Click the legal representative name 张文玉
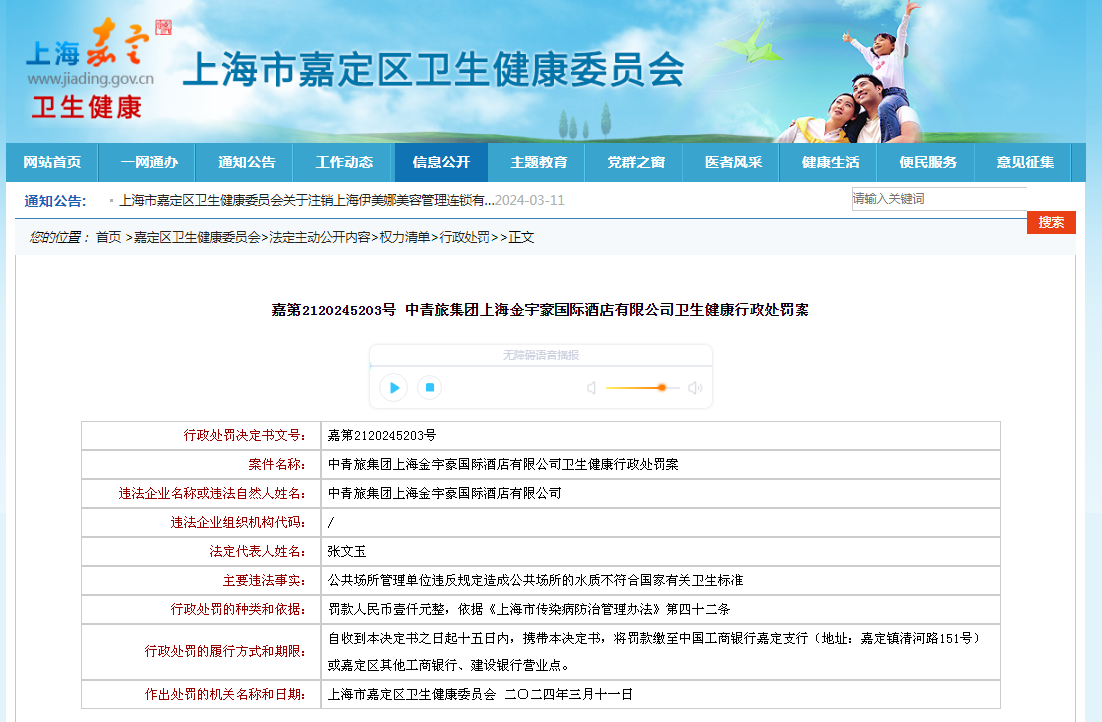1102x722 pixels. (x=346, y=552)
